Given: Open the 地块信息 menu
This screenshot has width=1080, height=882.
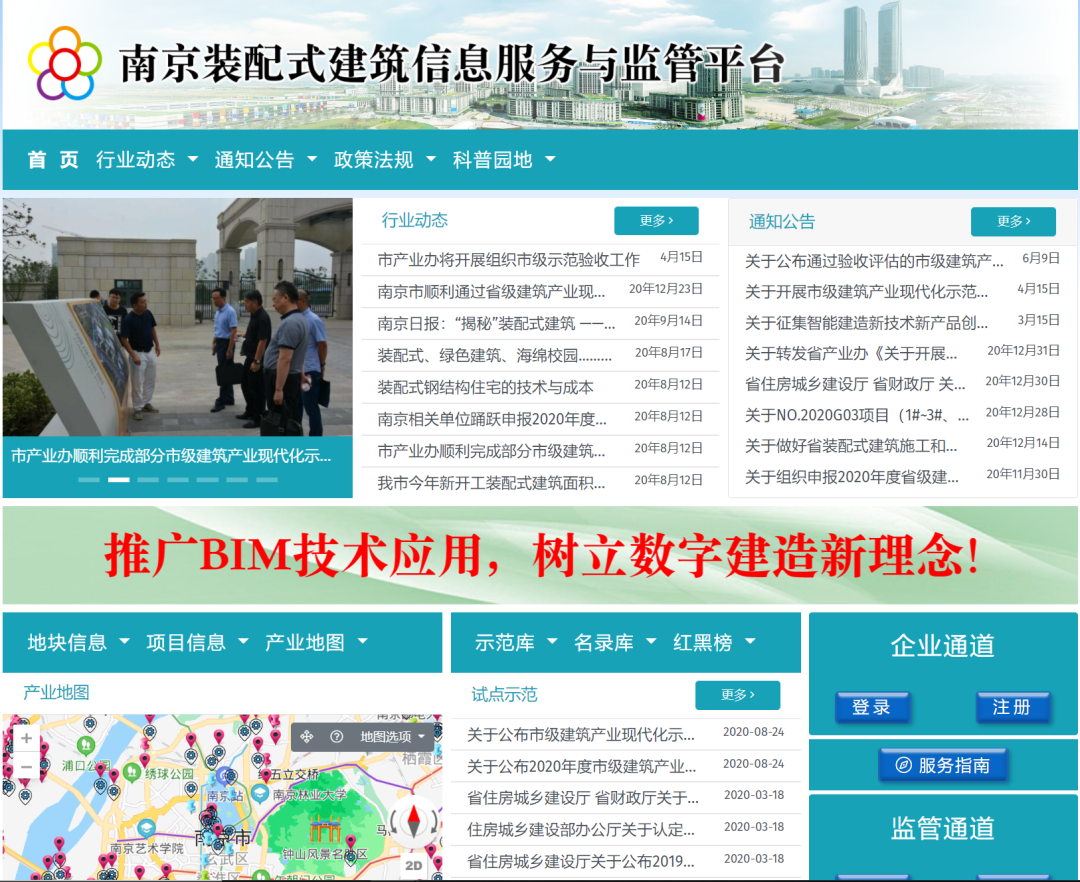Looking at the screenshot, I should tap(78, 643).
